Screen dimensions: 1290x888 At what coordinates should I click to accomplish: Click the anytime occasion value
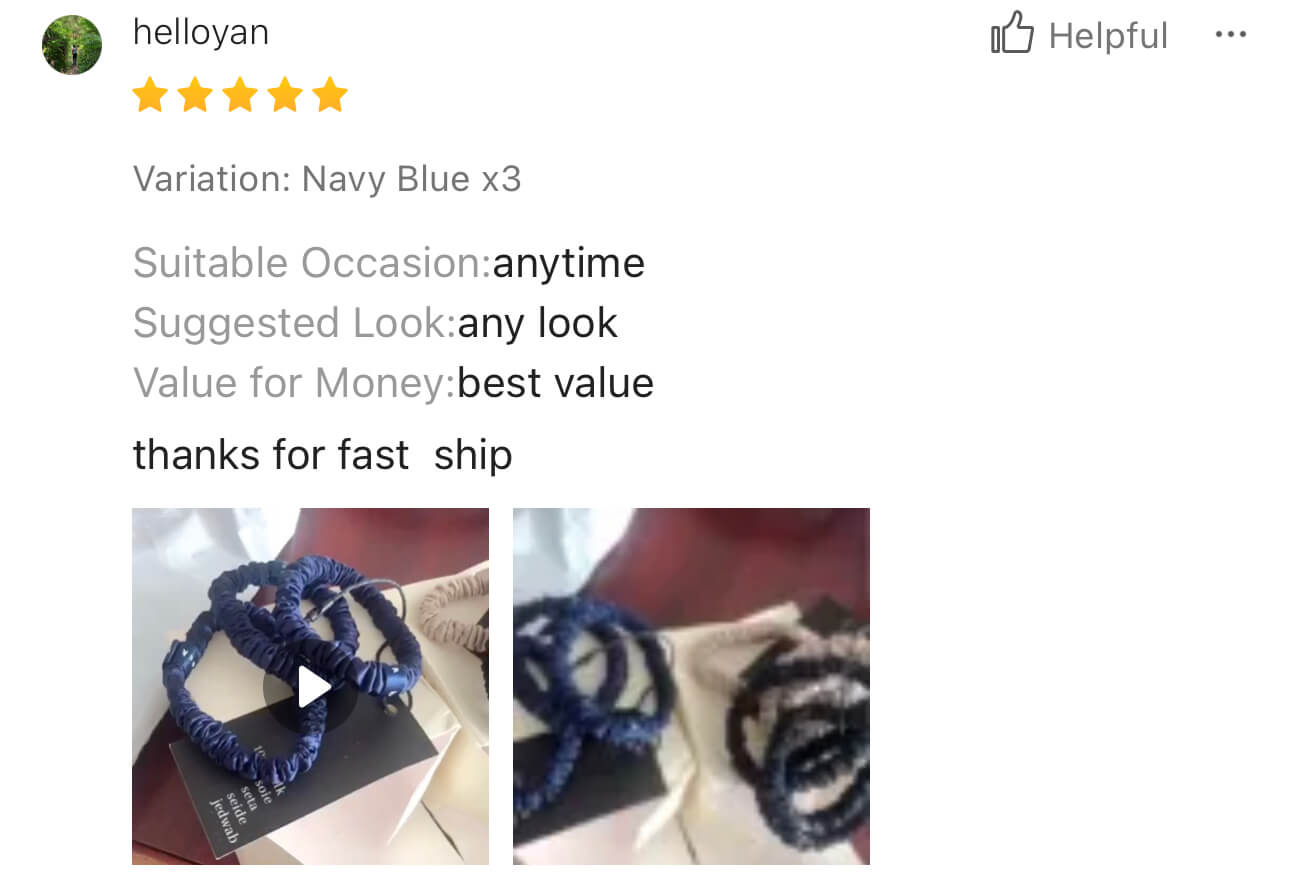click(x=568, y=264)
